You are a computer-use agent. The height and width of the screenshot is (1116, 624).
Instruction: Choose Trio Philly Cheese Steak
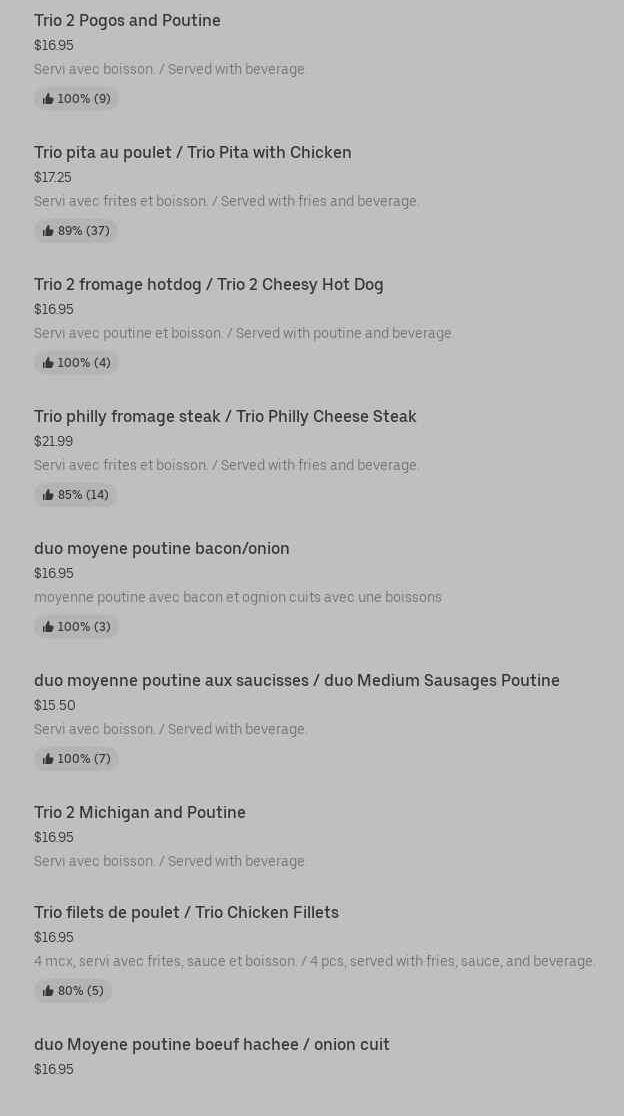tap(225, 416)
